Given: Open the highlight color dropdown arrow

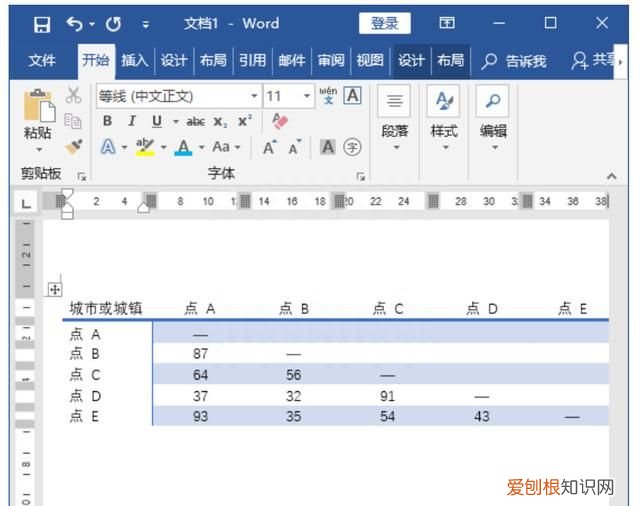Looking at the screenshot, I should pyautogui.click(x=164, y=147).
